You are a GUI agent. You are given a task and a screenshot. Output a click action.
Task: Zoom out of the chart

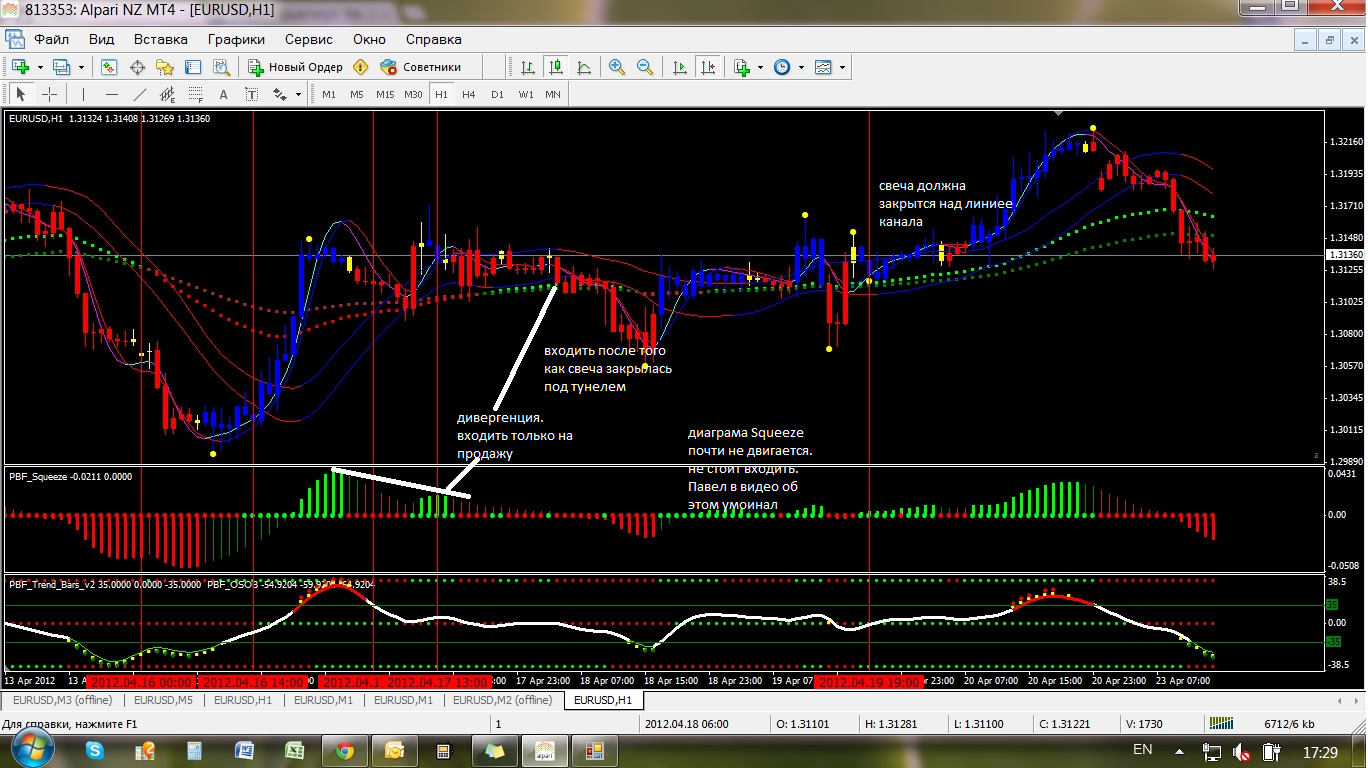click(645, 67)
